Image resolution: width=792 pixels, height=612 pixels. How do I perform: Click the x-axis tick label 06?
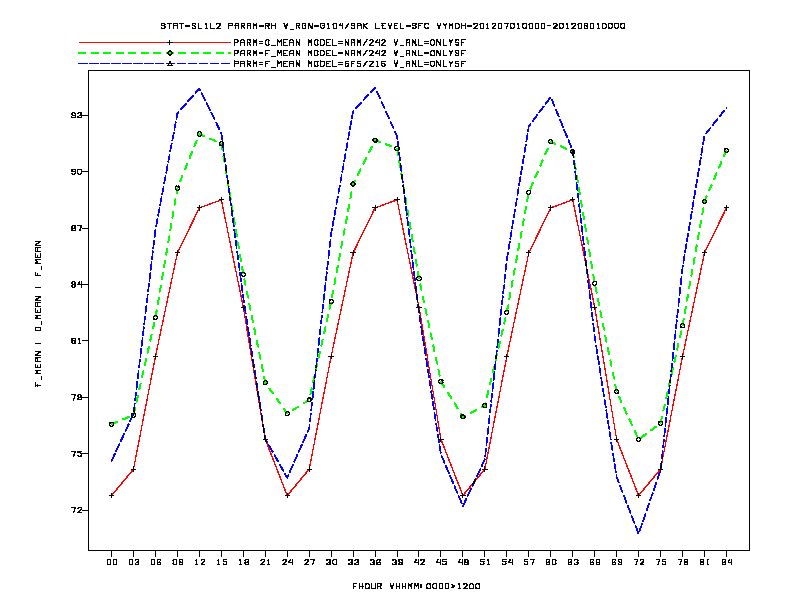(156, 562)
